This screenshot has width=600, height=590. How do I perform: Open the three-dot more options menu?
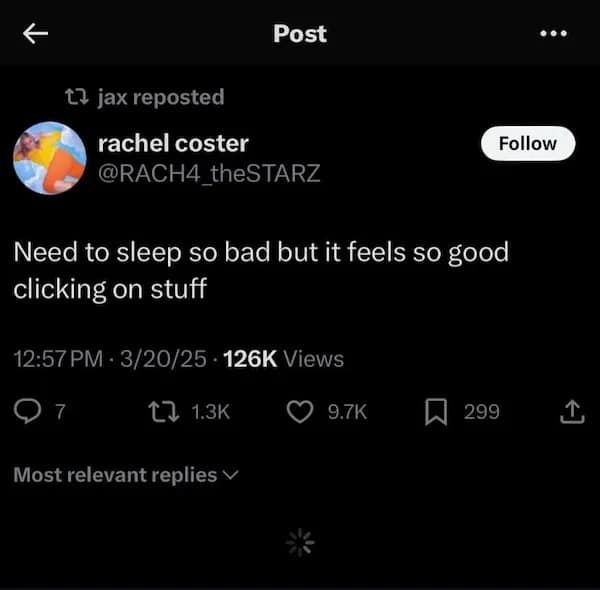point(552,34)
